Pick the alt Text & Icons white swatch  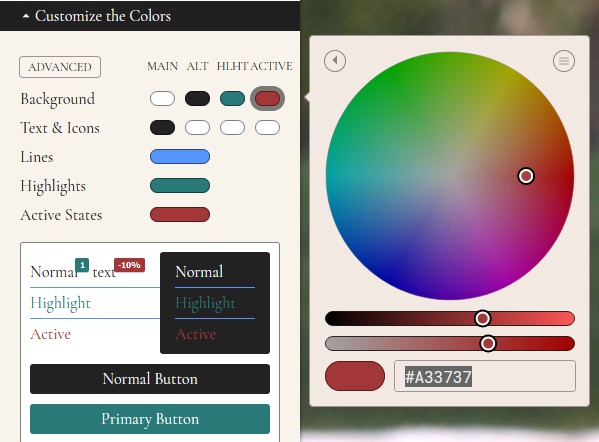click(x=198, y=128)
